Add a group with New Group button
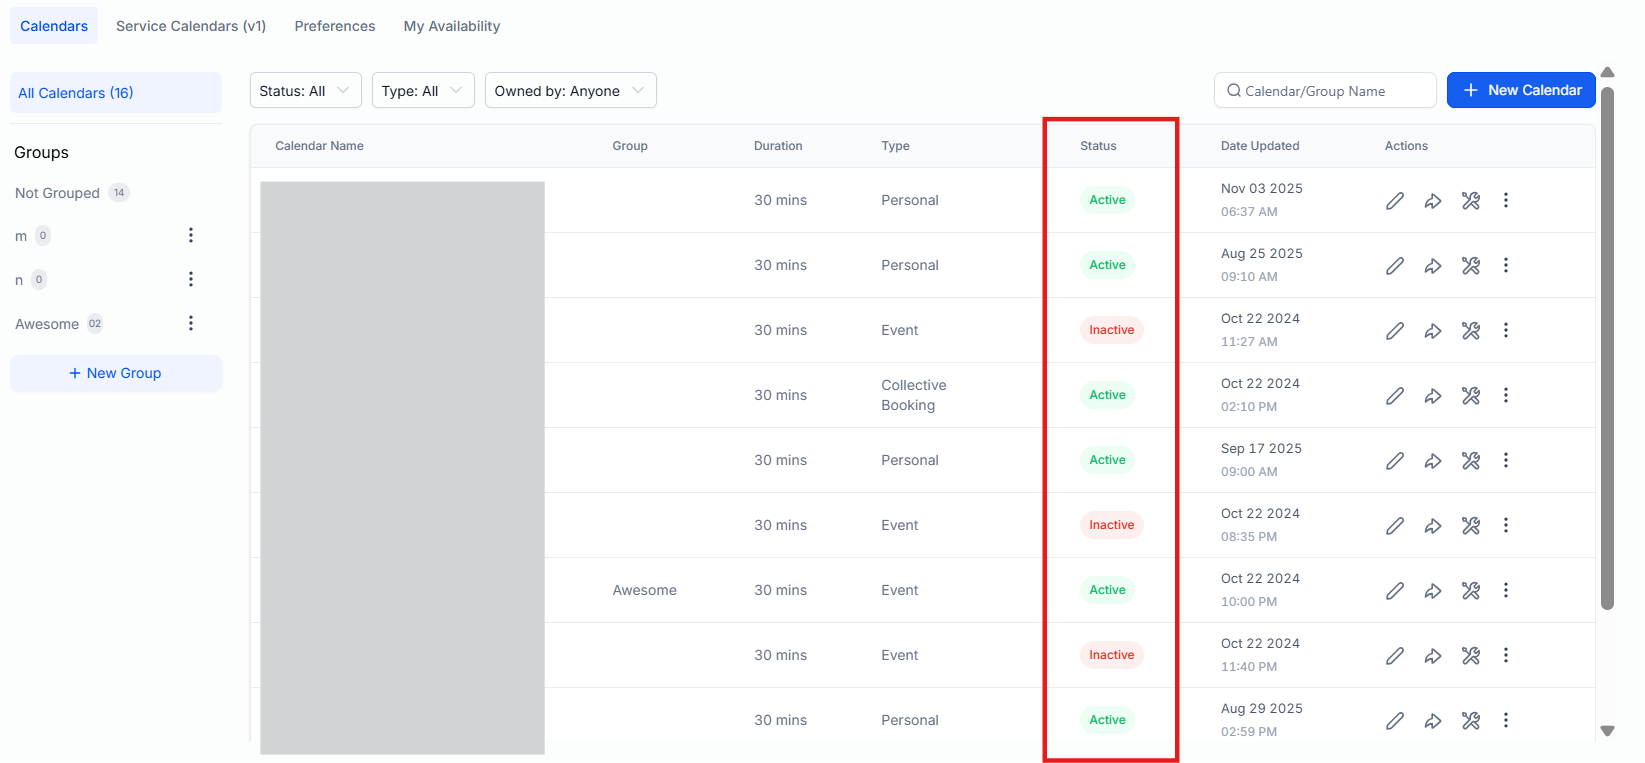This screenshot has height=763, width=1645. (116, 373)
